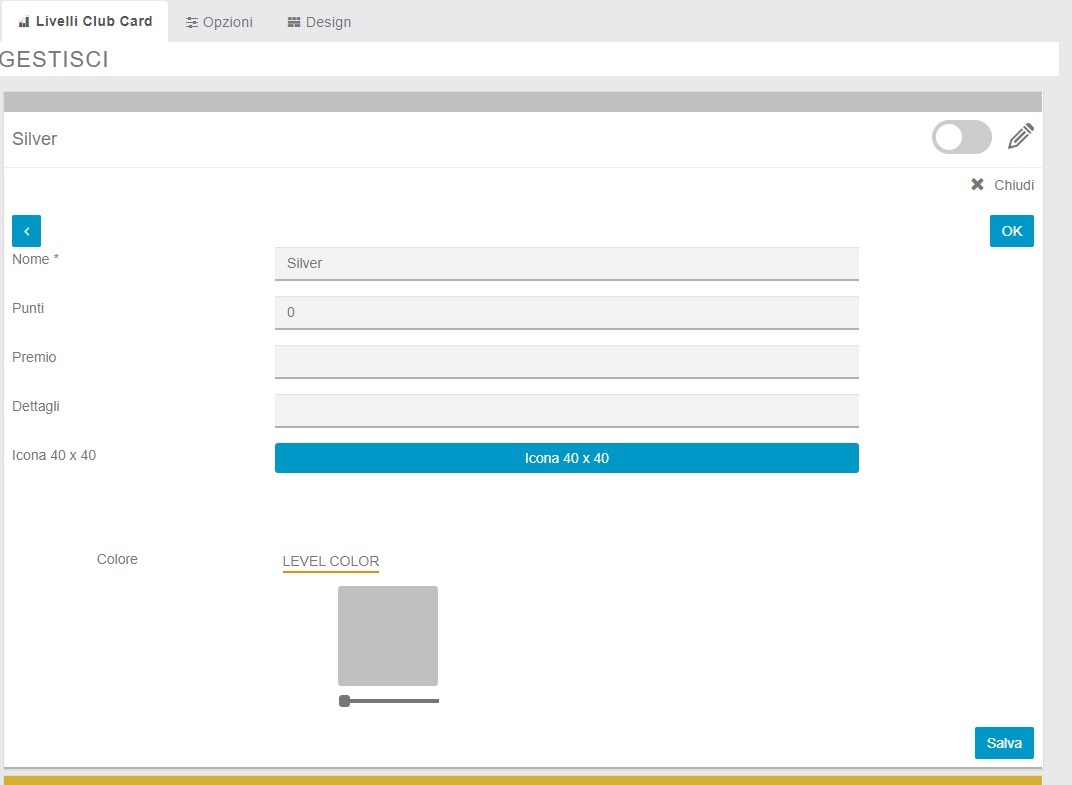Click into the Punti field
The height and width of the screenshot is (785, 1072).
coord(566,312)
